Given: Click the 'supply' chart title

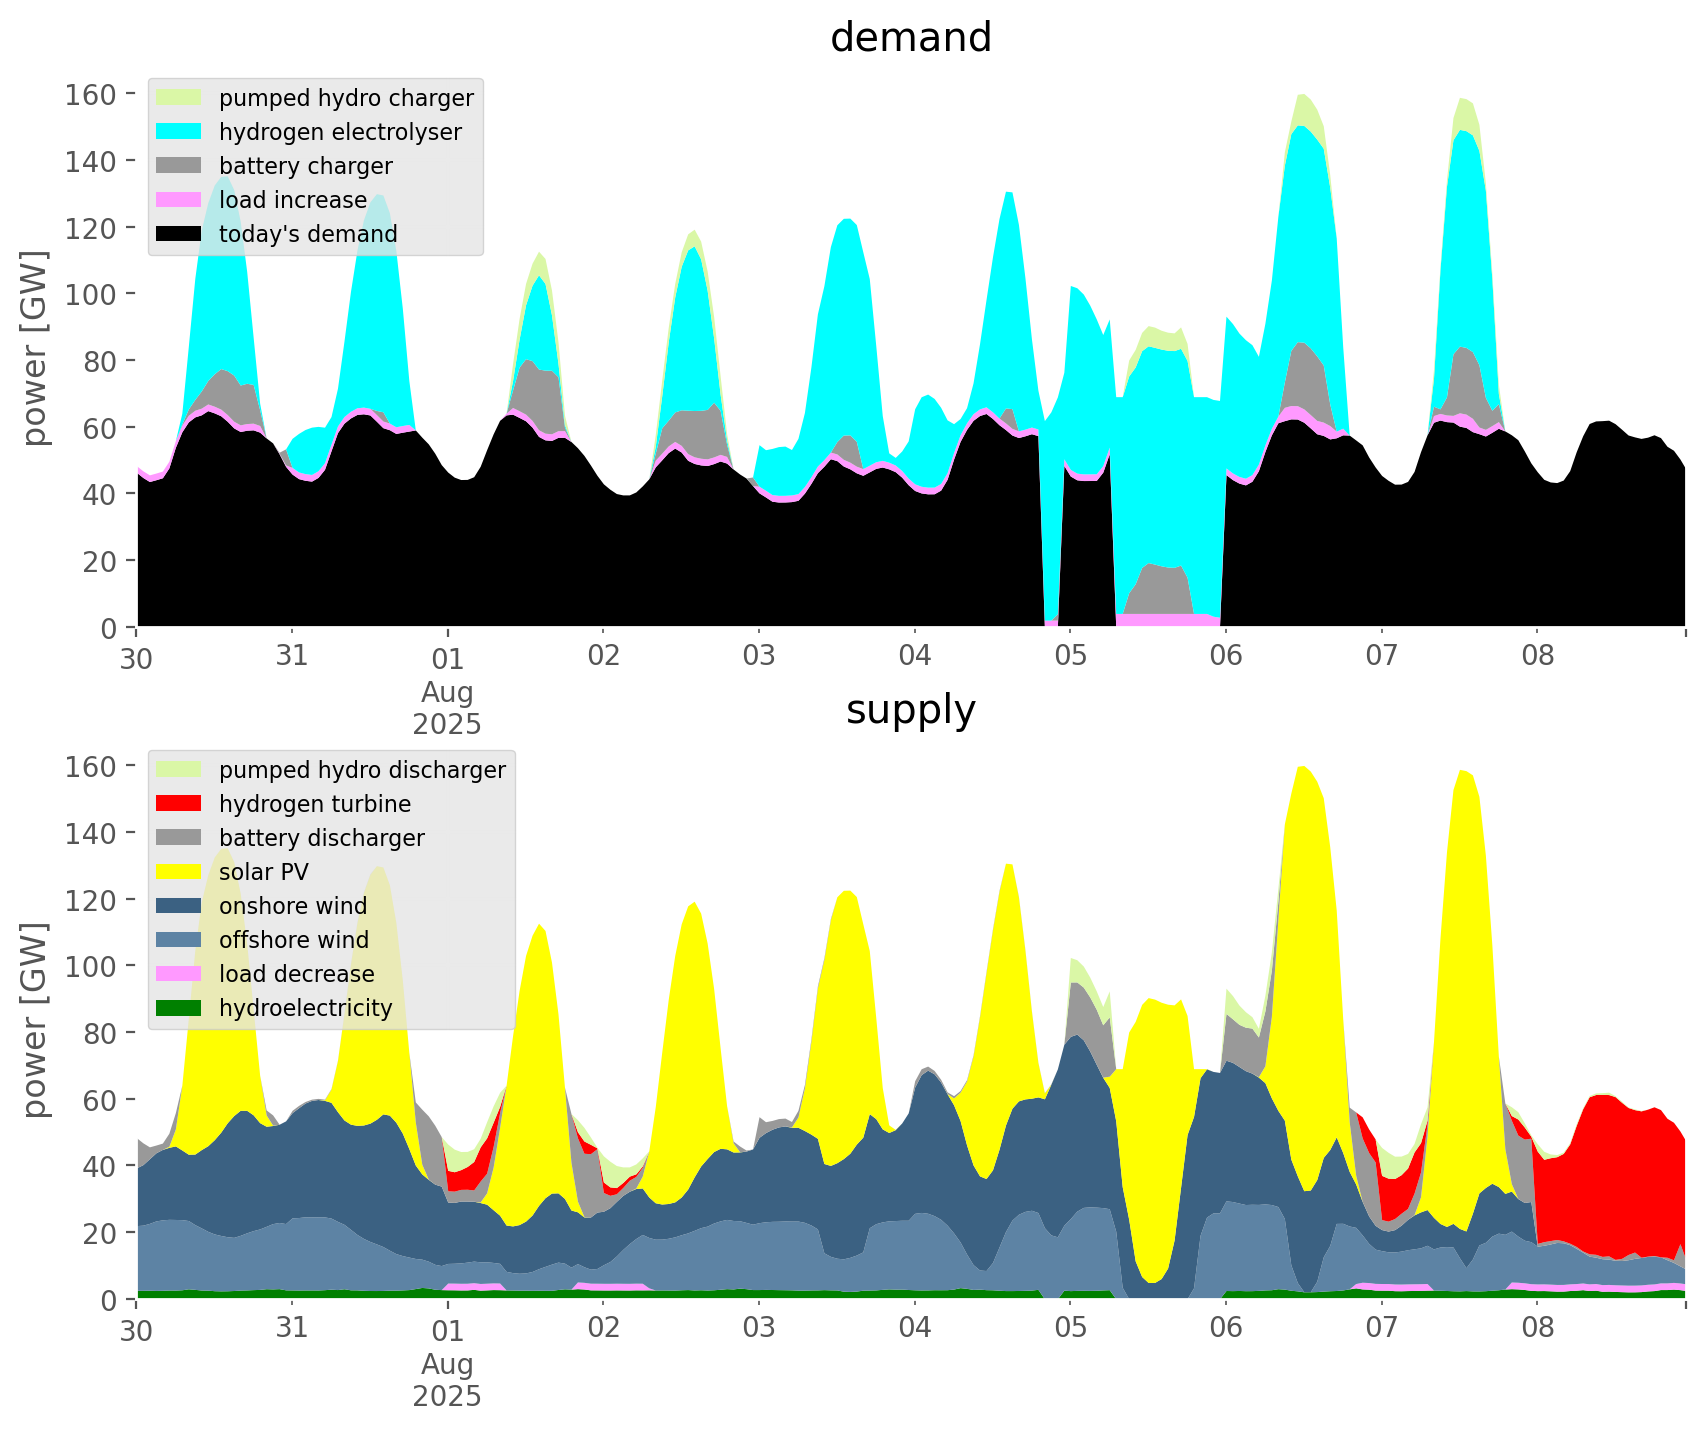Looking at the screenshot, I should 910,710.
